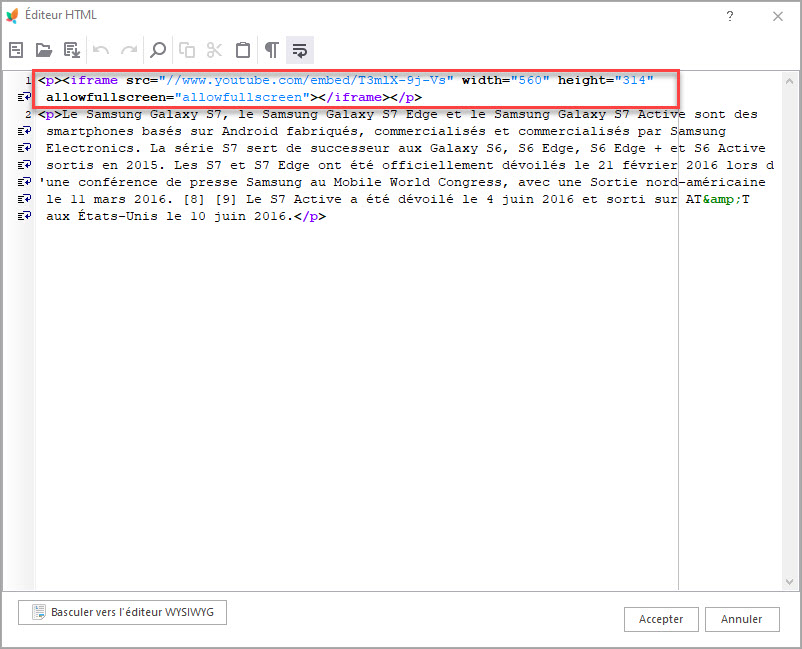Click the Accepter button
The height and width of the screenshot is (649, 802).
[661, 619]
